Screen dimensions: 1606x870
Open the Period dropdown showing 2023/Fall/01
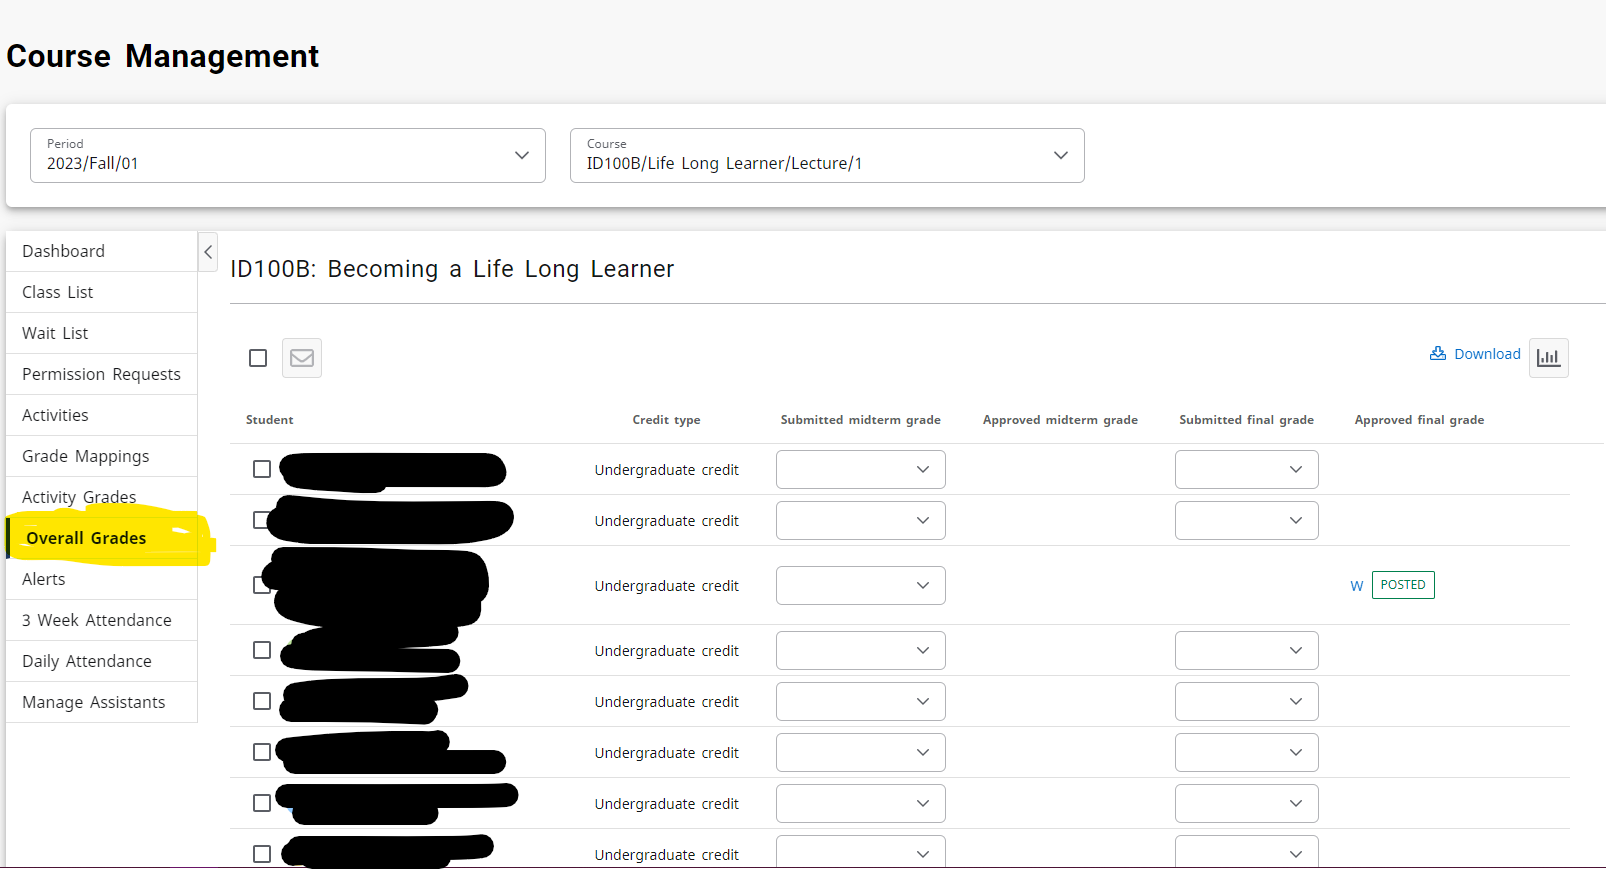(288, 155)
